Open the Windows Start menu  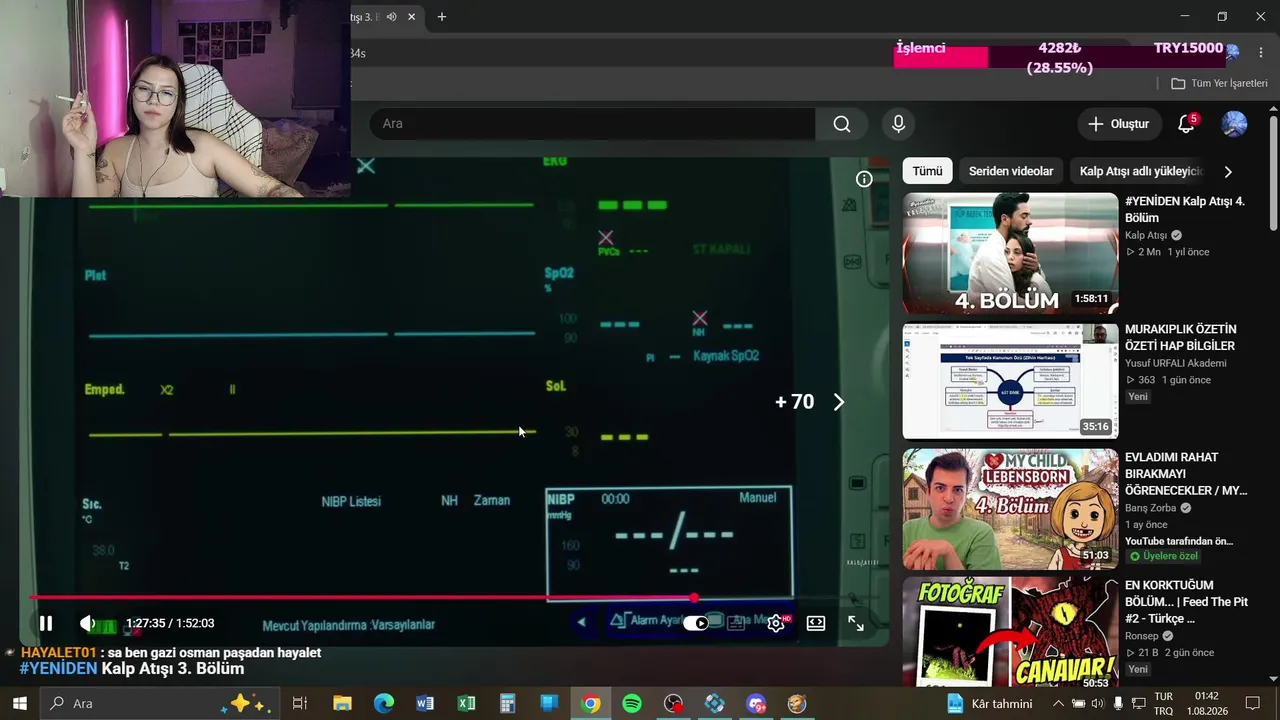click(x=20, y=703)
